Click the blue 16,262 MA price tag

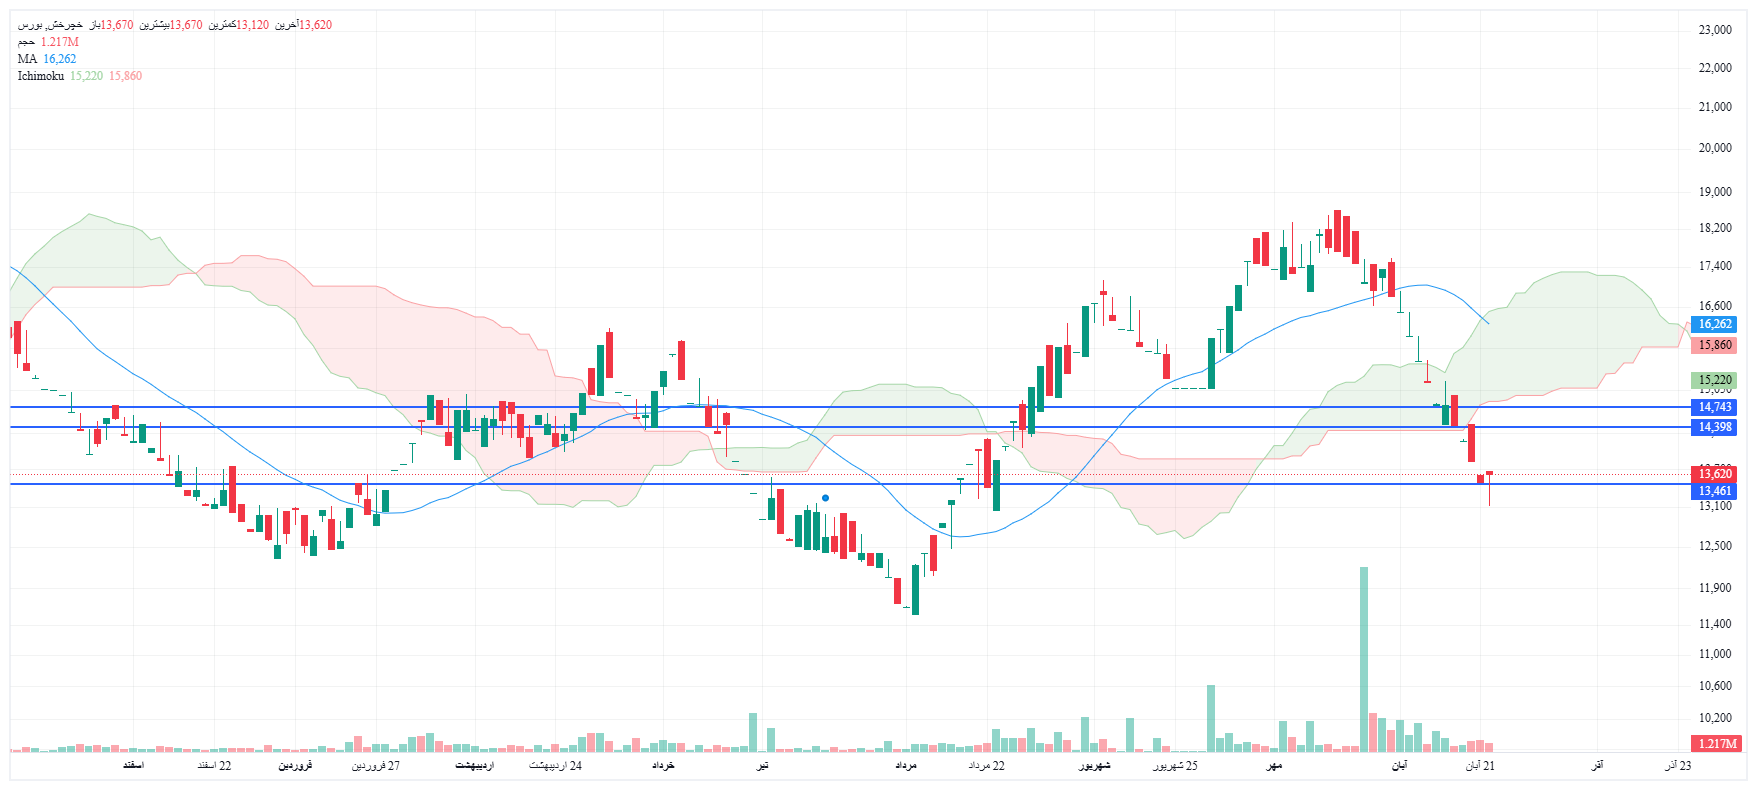1714,324
